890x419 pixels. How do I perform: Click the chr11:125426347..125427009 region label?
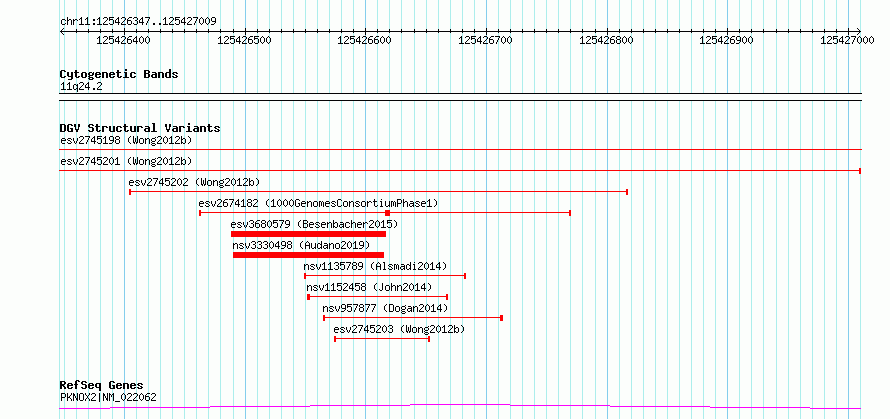click(x=138, y=22)
